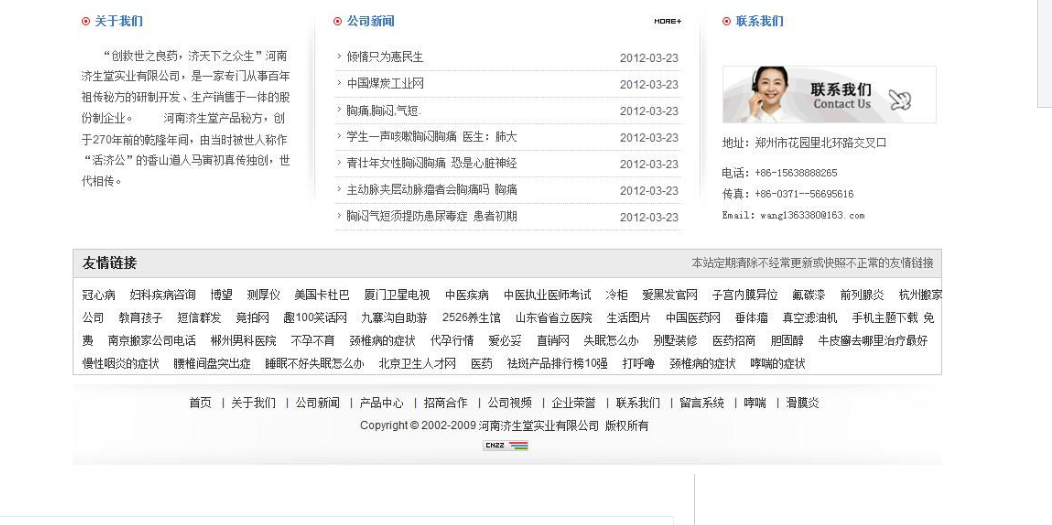Visit friendly link 真空滤油机
The image size is (1052, 525).
point(810,318)
